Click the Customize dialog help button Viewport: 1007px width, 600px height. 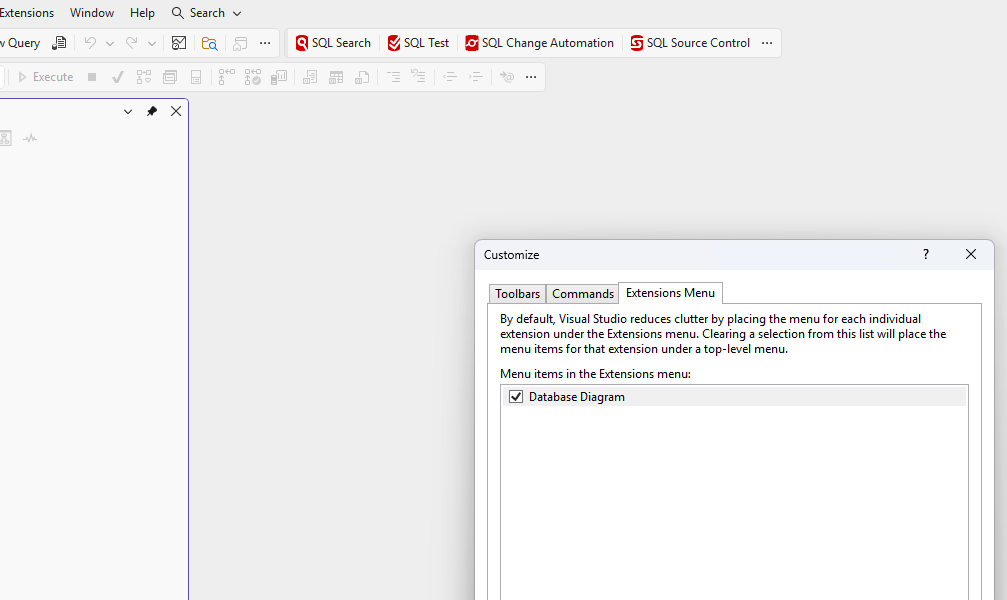pos(925,255)
